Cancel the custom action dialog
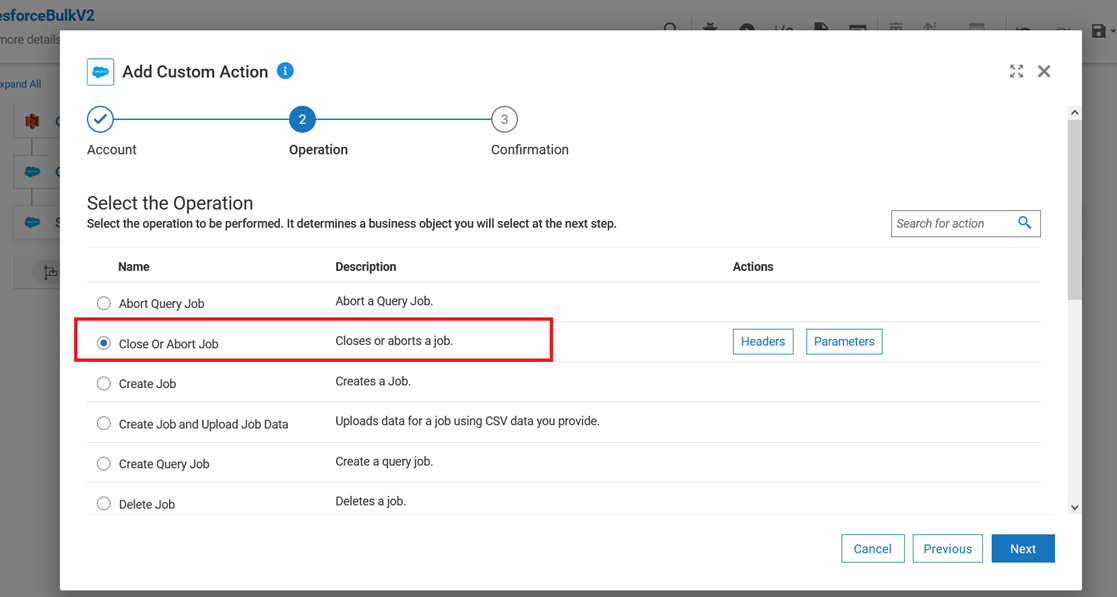 click(872, 549)
